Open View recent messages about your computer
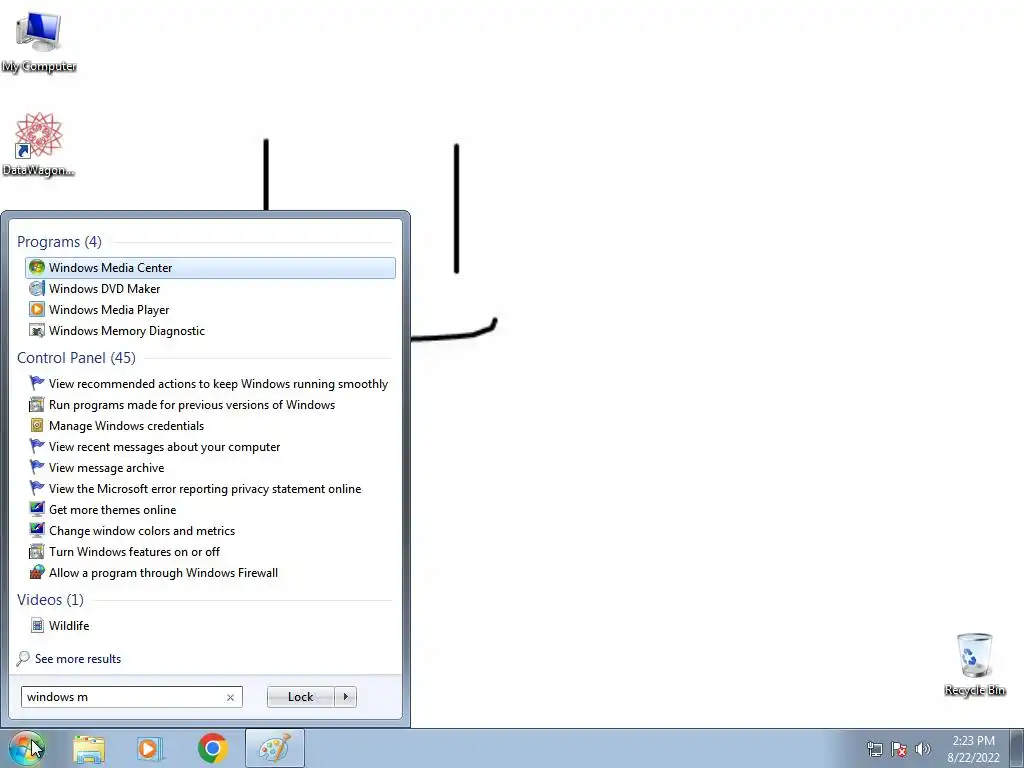 (x=210, y=447)
